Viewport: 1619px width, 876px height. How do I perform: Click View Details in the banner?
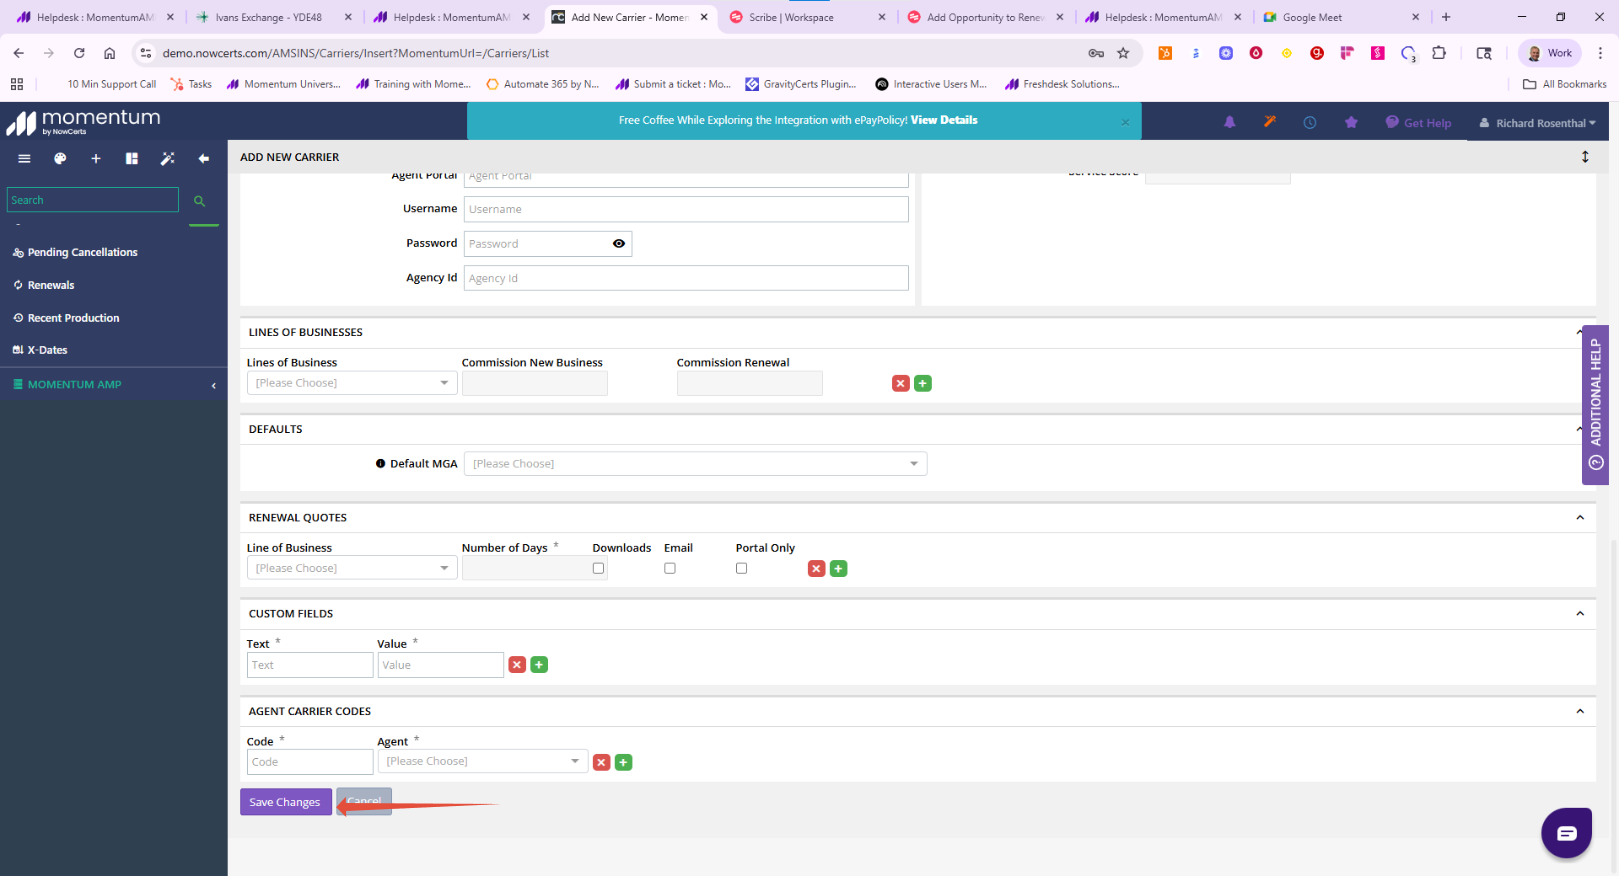tap(944, 120)
